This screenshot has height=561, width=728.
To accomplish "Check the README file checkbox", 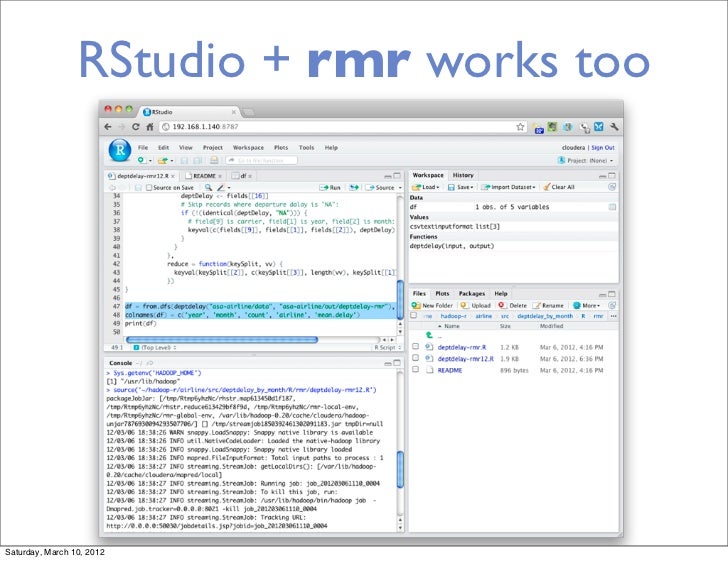I will point(416,370).
